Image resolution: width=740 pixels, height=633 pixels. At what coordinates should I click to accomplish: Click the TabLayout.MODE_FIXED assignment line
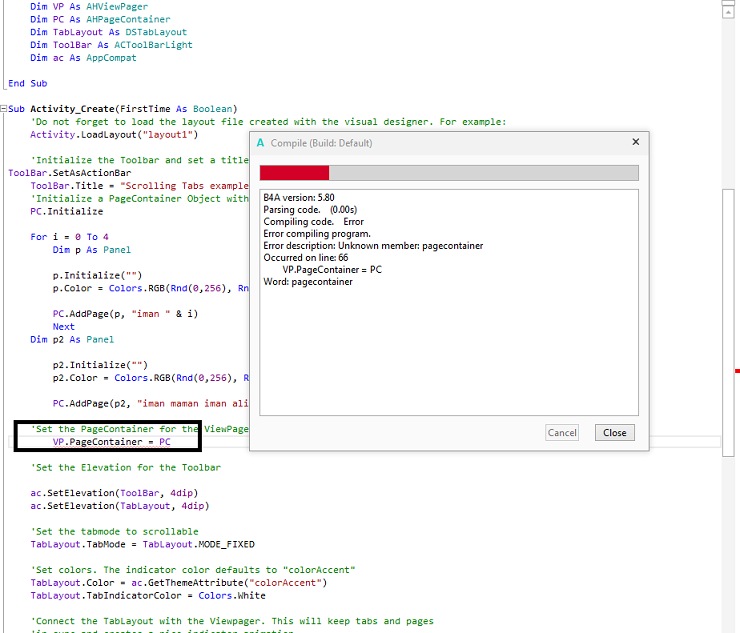142,544
